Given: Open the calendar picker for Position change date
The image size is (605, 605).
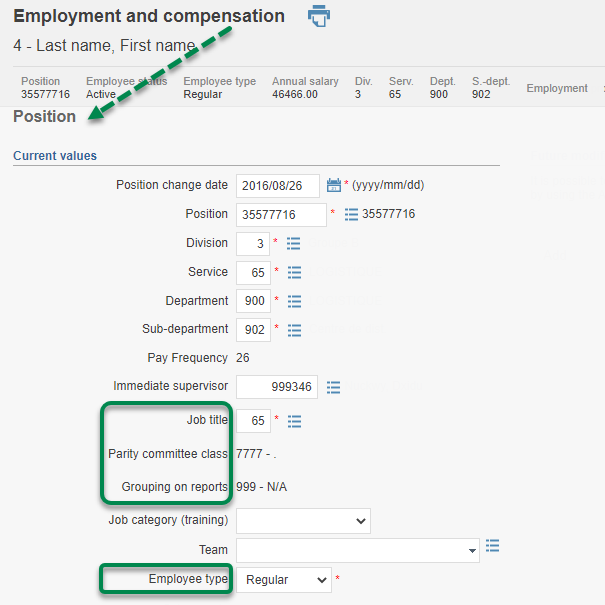Looking at the screenshot, I should coord(334,185).
